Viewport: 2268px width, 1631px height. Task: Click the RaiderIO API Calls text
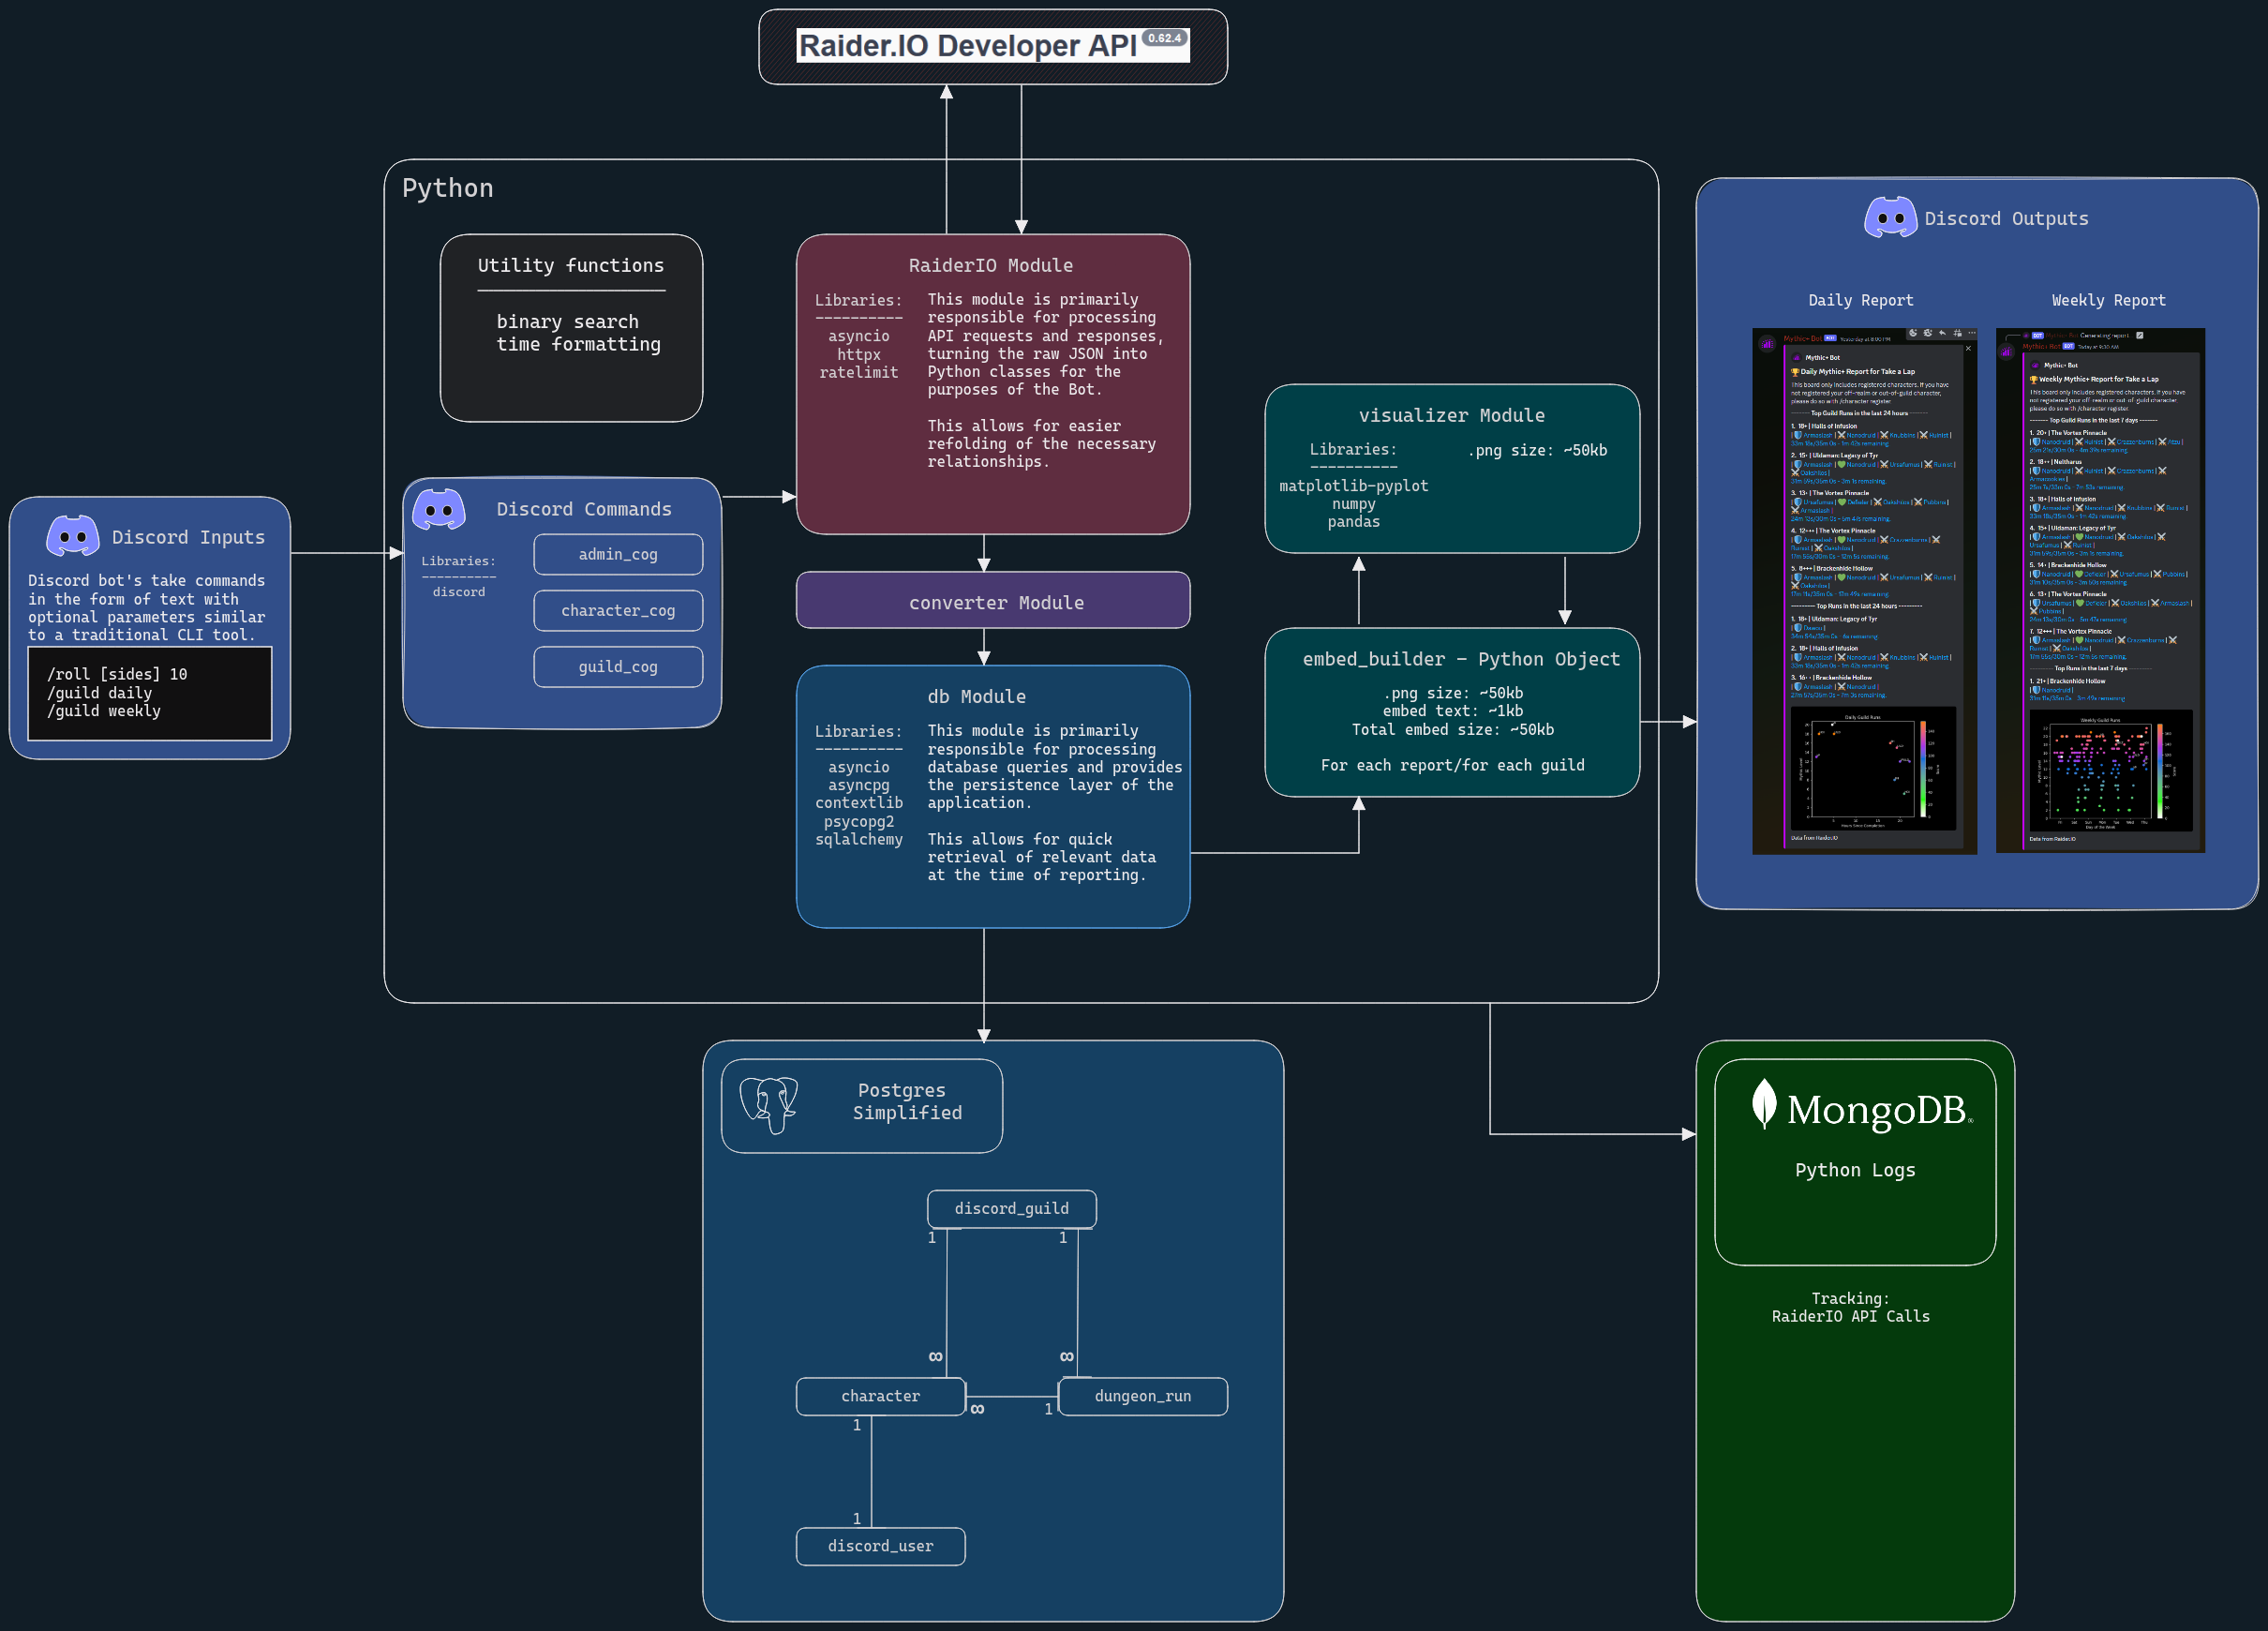click(1851, 1316)
